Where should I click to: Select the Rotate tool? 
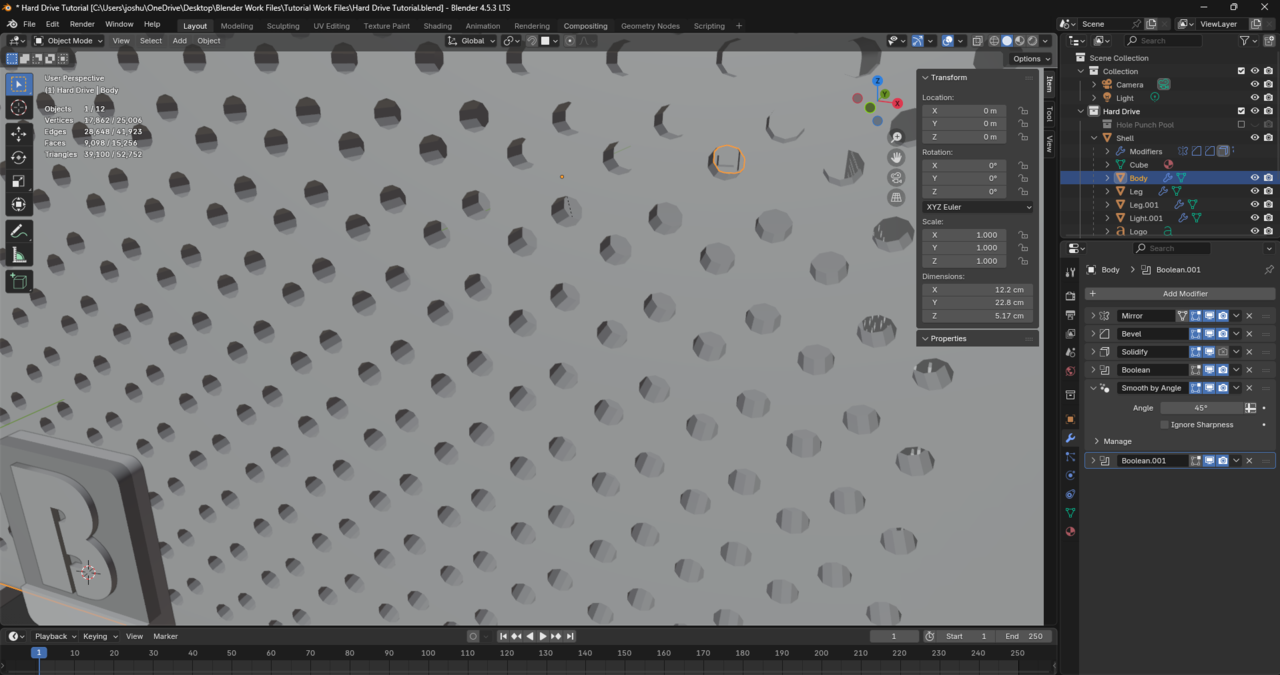[x=18, y=157]
